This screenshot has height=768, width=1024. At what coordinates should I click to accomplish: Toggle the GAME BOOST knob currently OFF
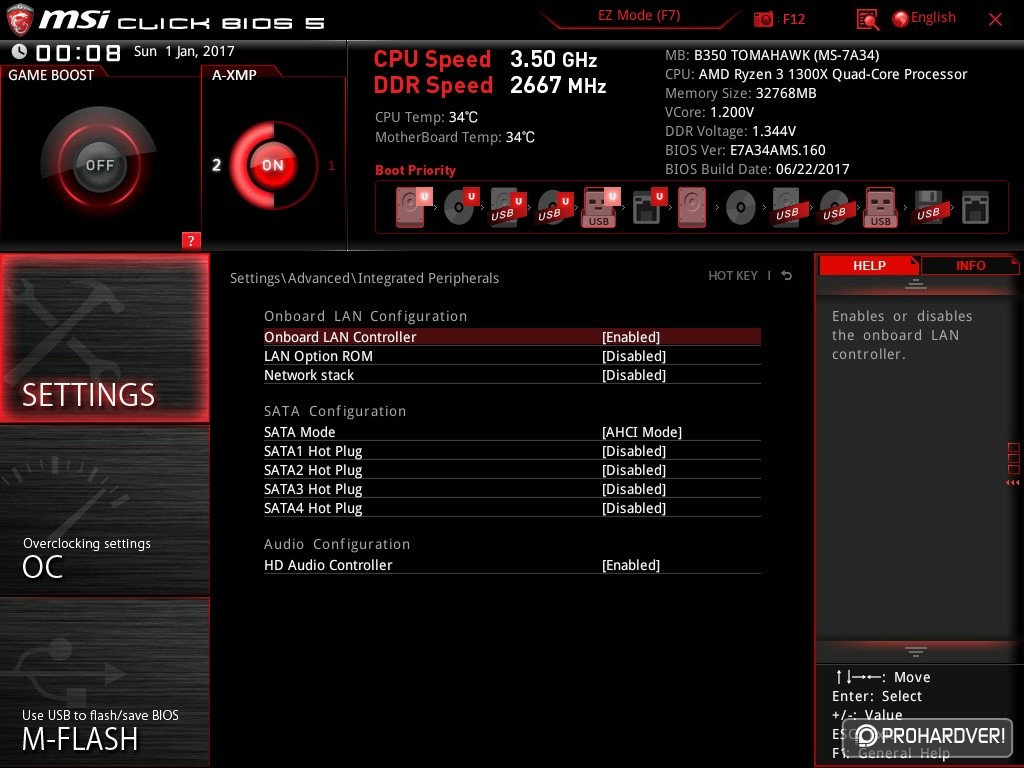[x=99, y=165]
